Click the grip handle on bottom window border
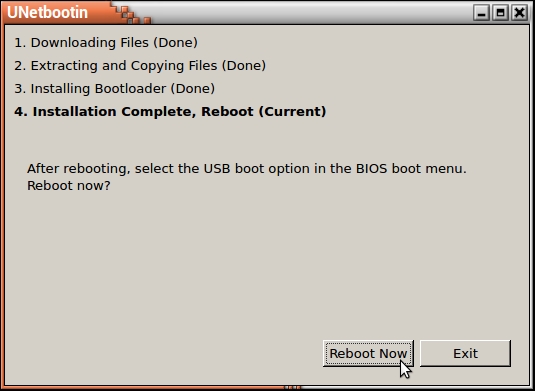 tap(292, 387)
